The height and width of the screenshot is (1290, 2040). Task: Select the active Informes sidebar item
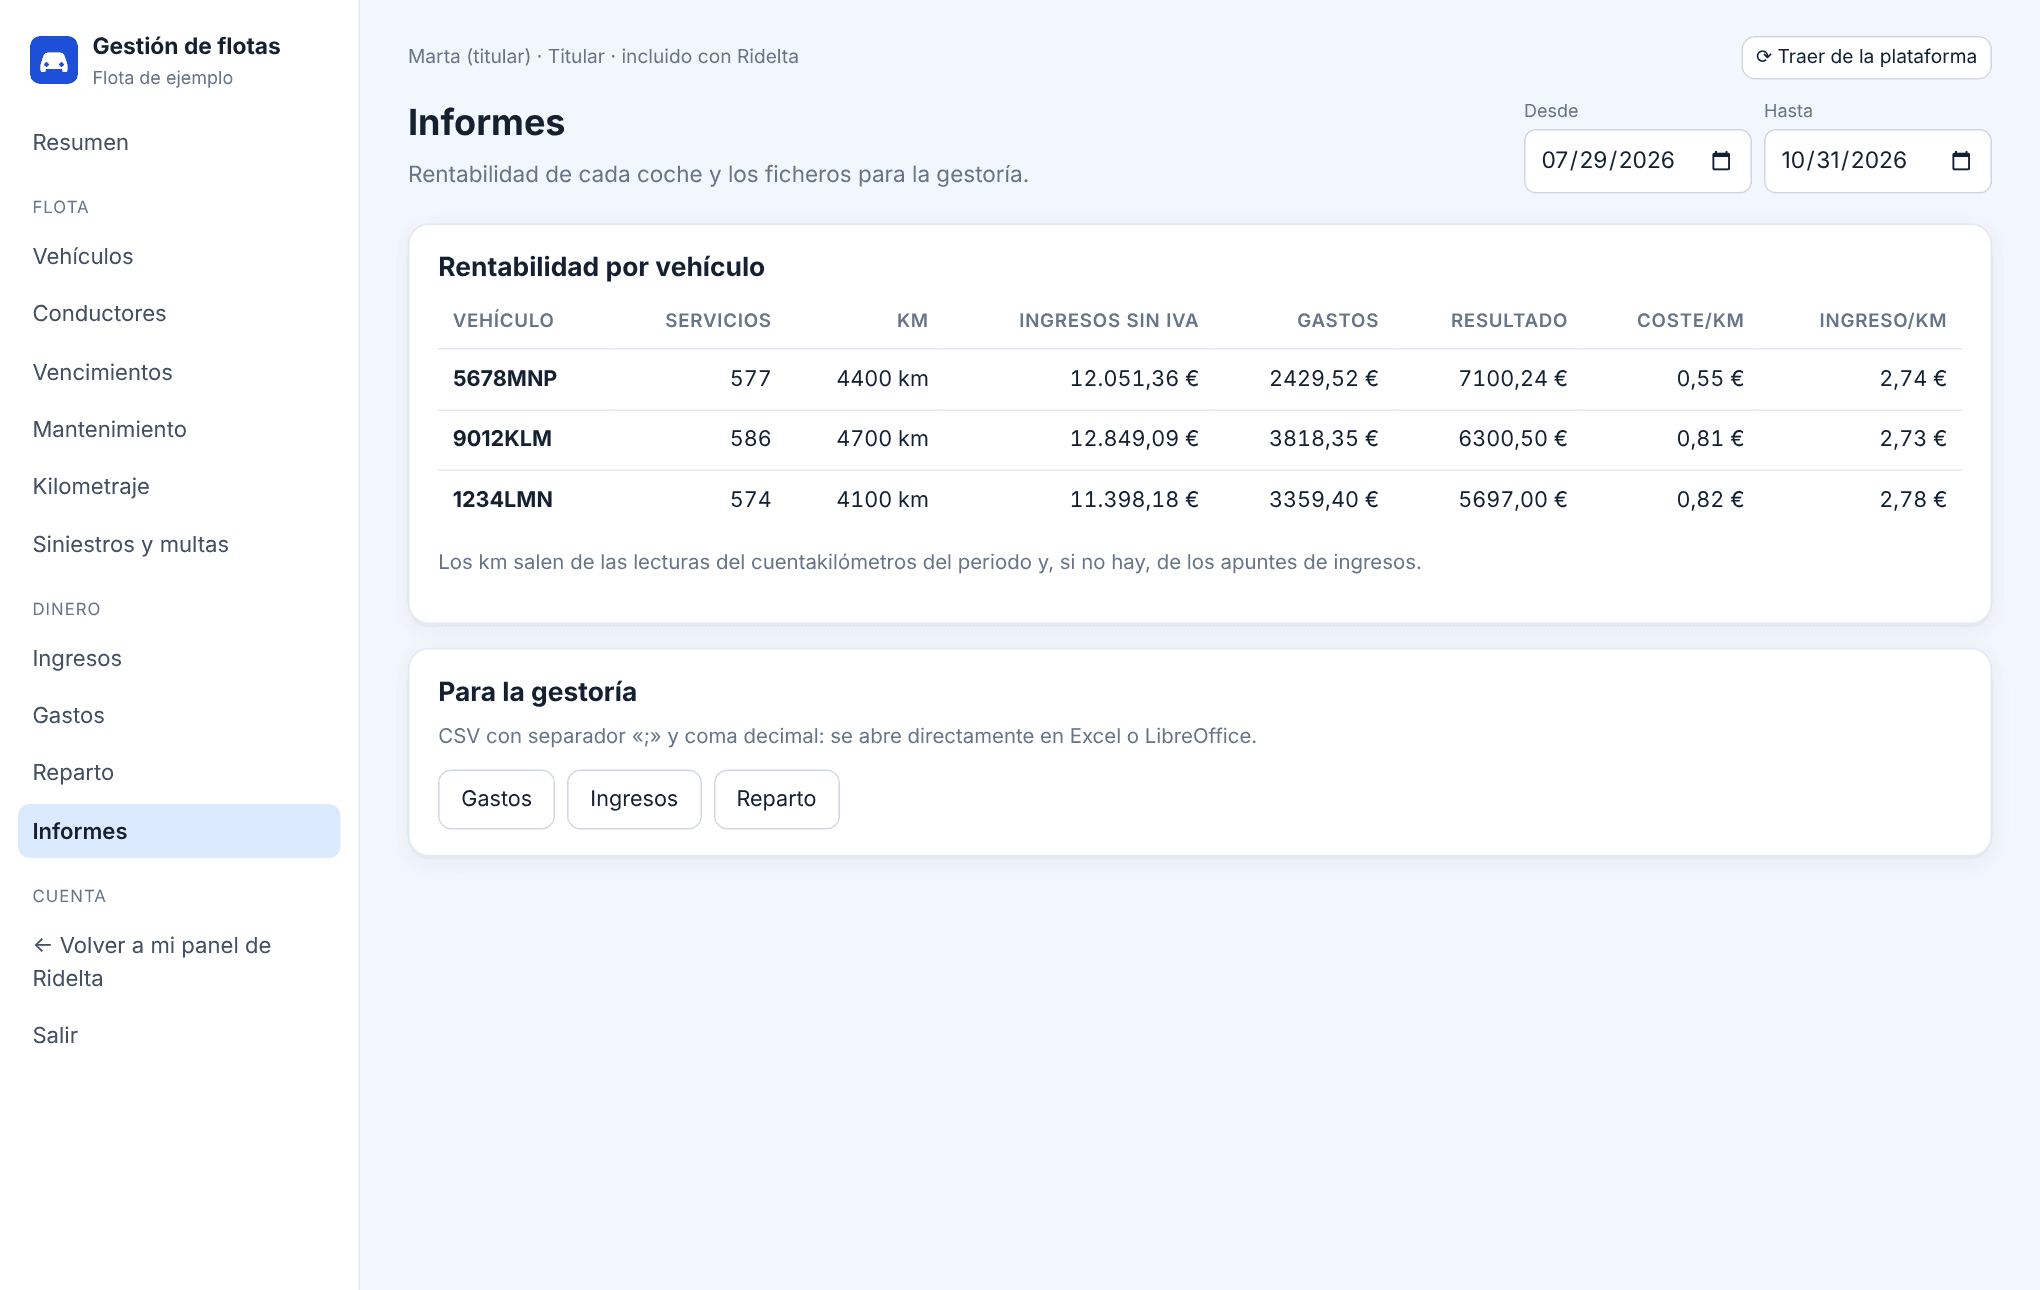point(179,831)
